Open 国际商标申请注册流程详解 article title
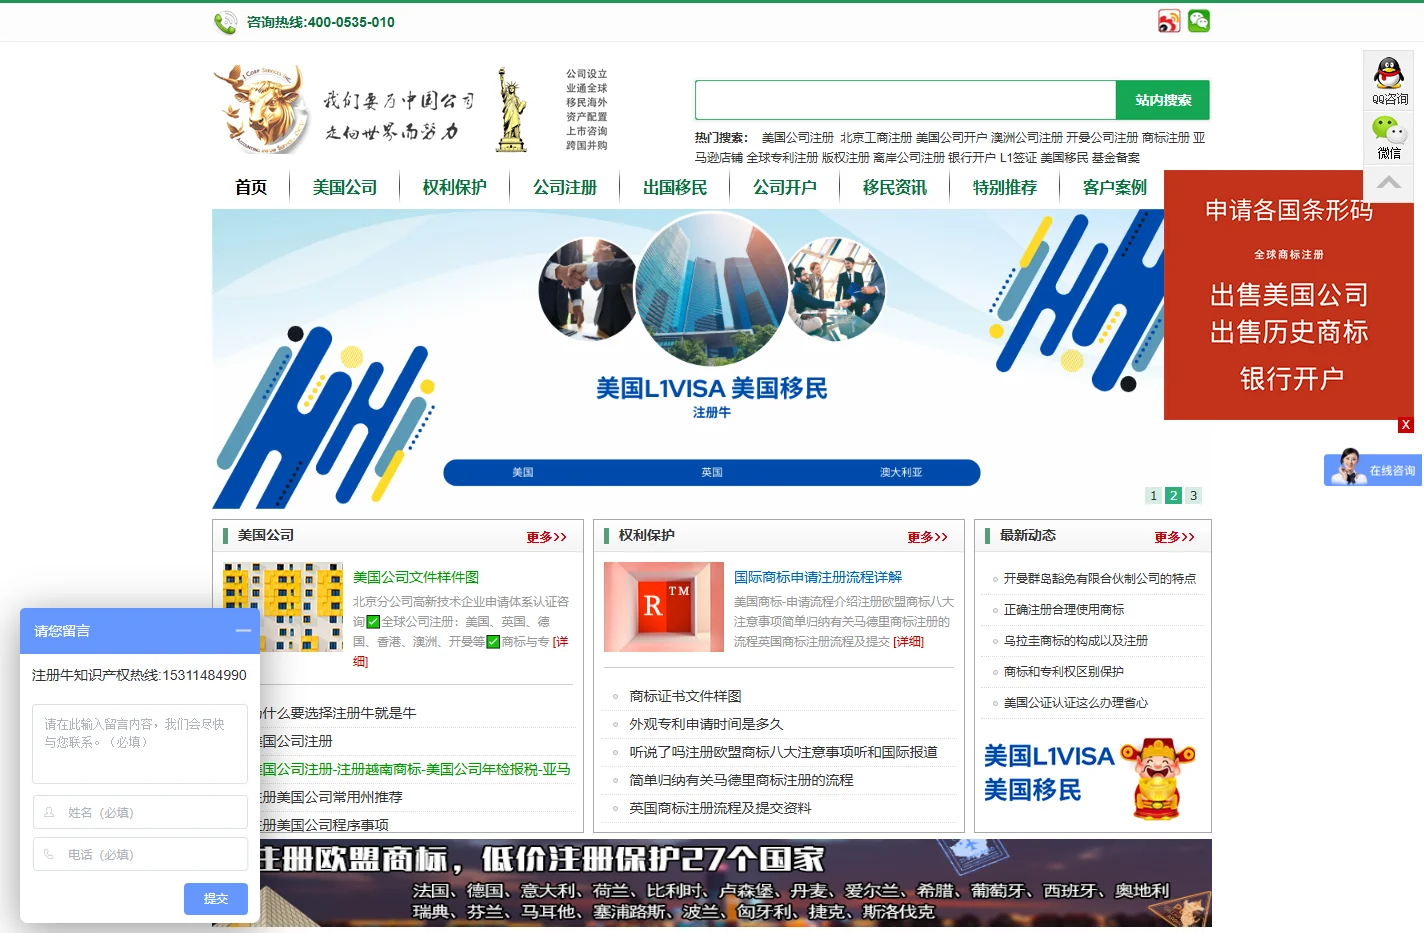Screen dimensions: 1424x933 click(818, 577)
